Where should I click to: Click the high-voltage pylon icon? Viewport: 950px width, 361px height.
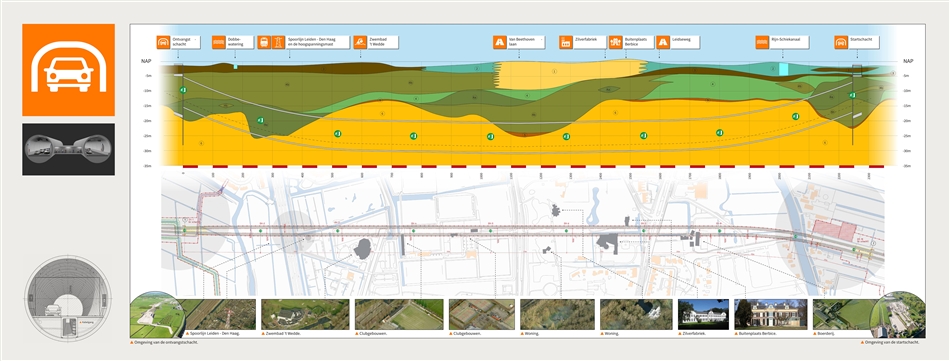point(279,42)
